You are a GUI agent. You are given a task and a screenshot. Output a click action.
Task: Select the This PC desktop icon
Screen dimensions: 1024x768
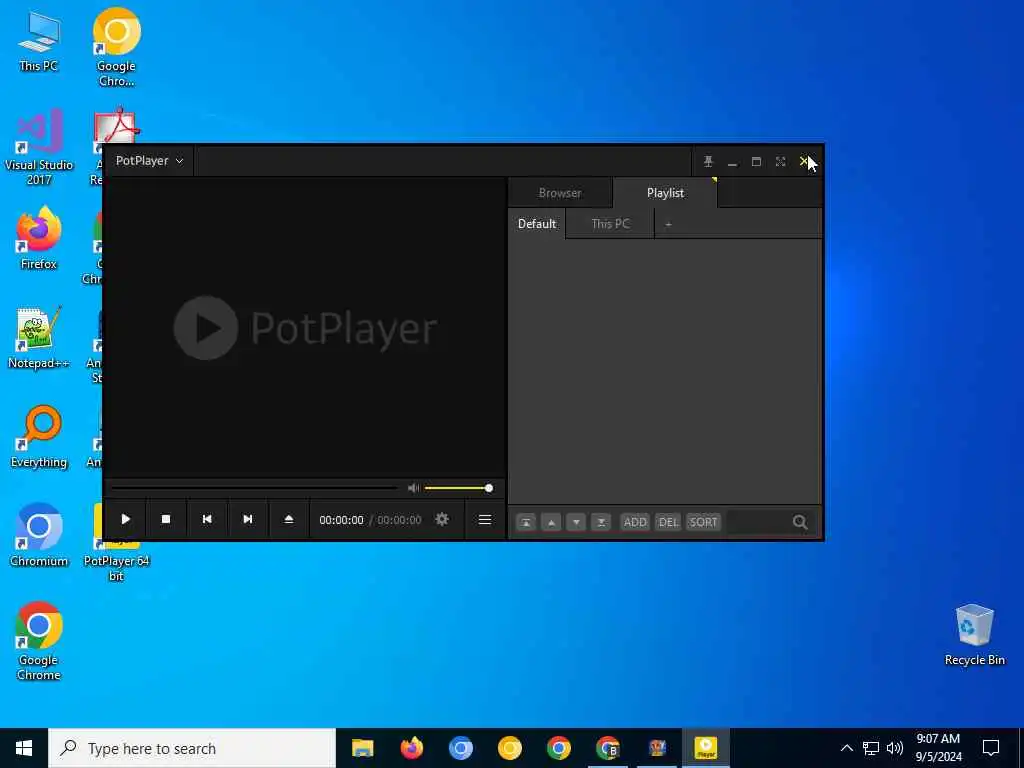[39, 42]
